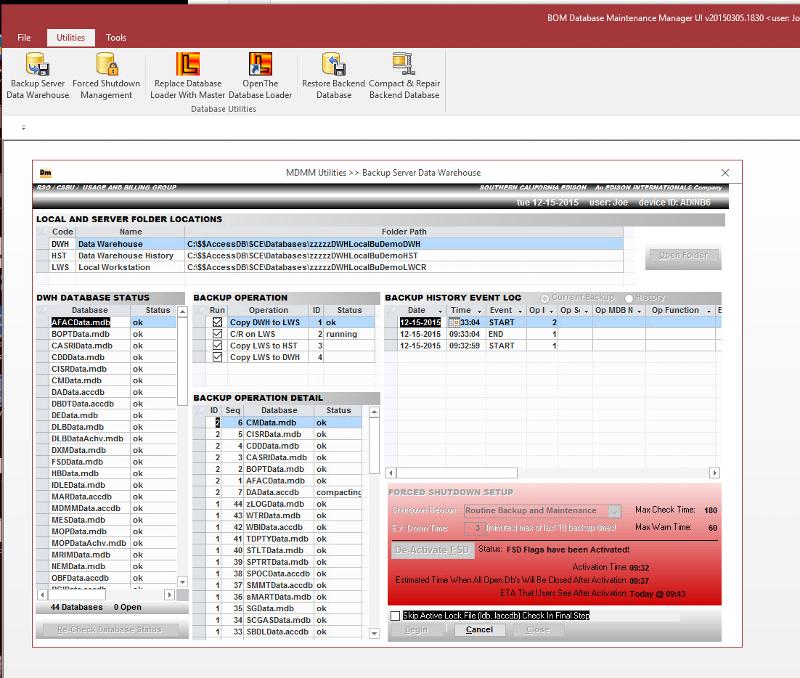800x678 pixels.
Task: Launch Open The Database Loader icon
Action: click(x=261, y=66)
